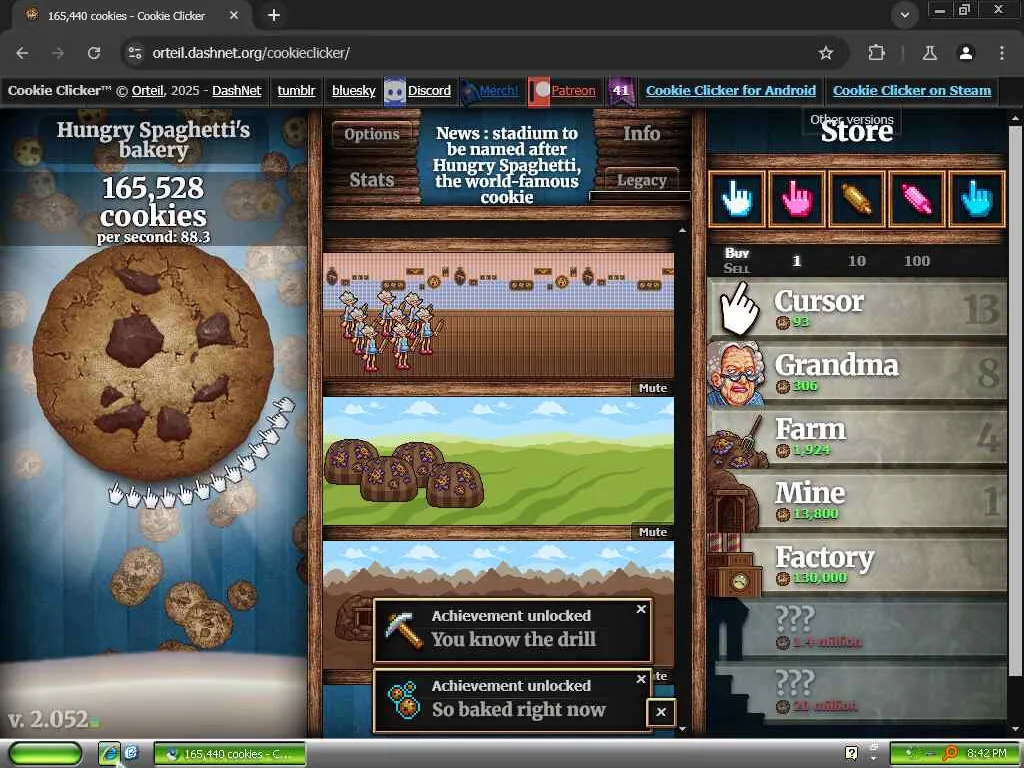
Task: Select the Cookie Clicker taskbar window button
Action: 230,754
